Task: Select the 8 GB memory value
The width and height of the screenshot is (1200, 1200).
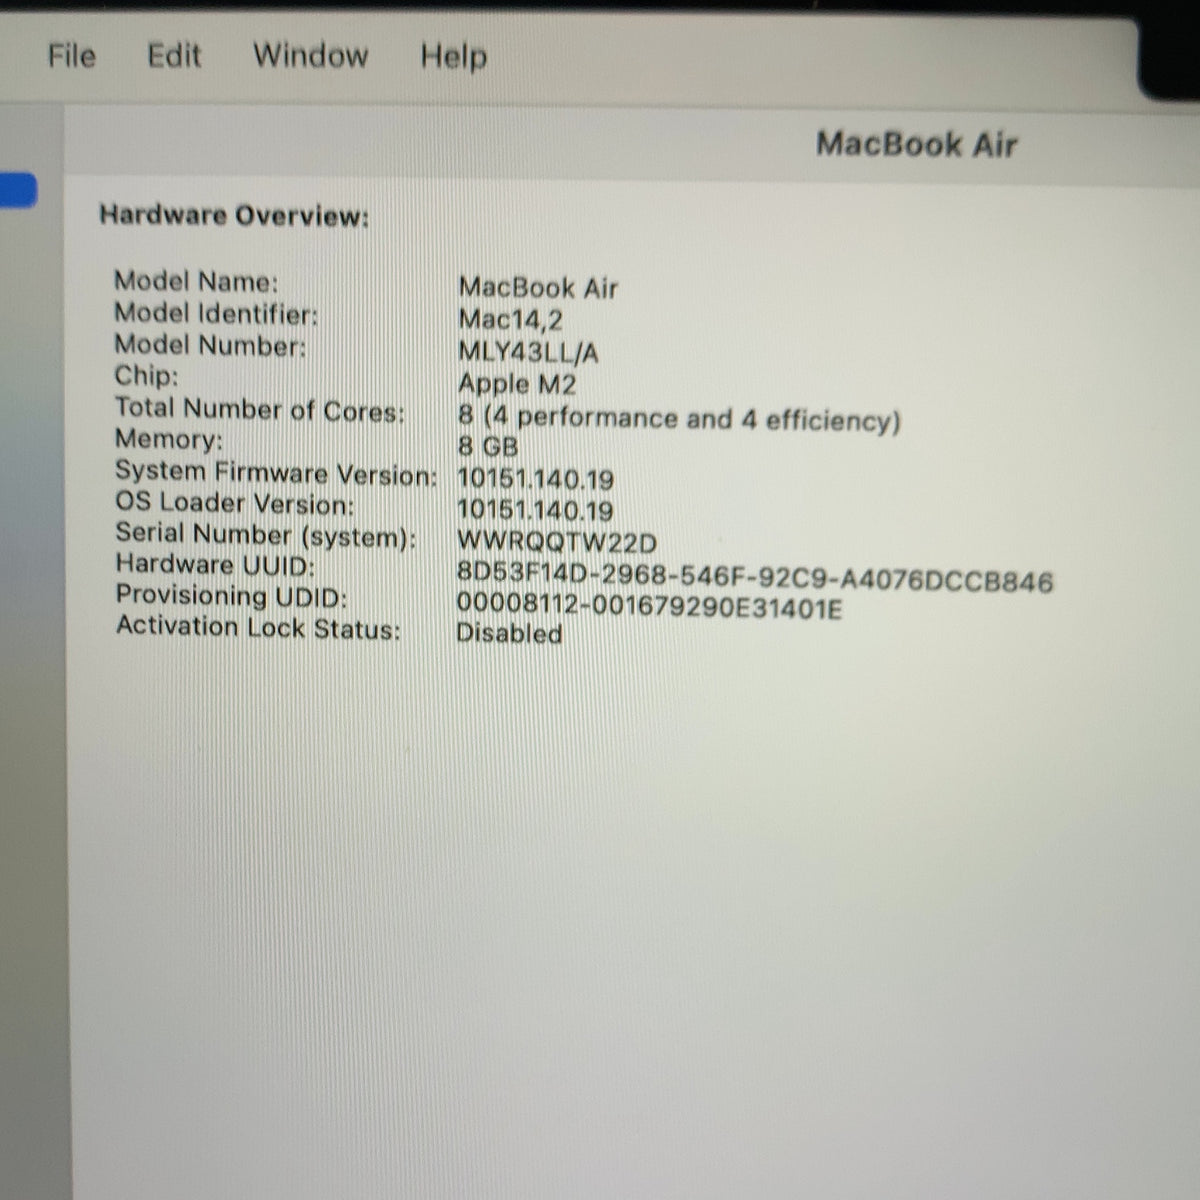Action: point(488,447)
